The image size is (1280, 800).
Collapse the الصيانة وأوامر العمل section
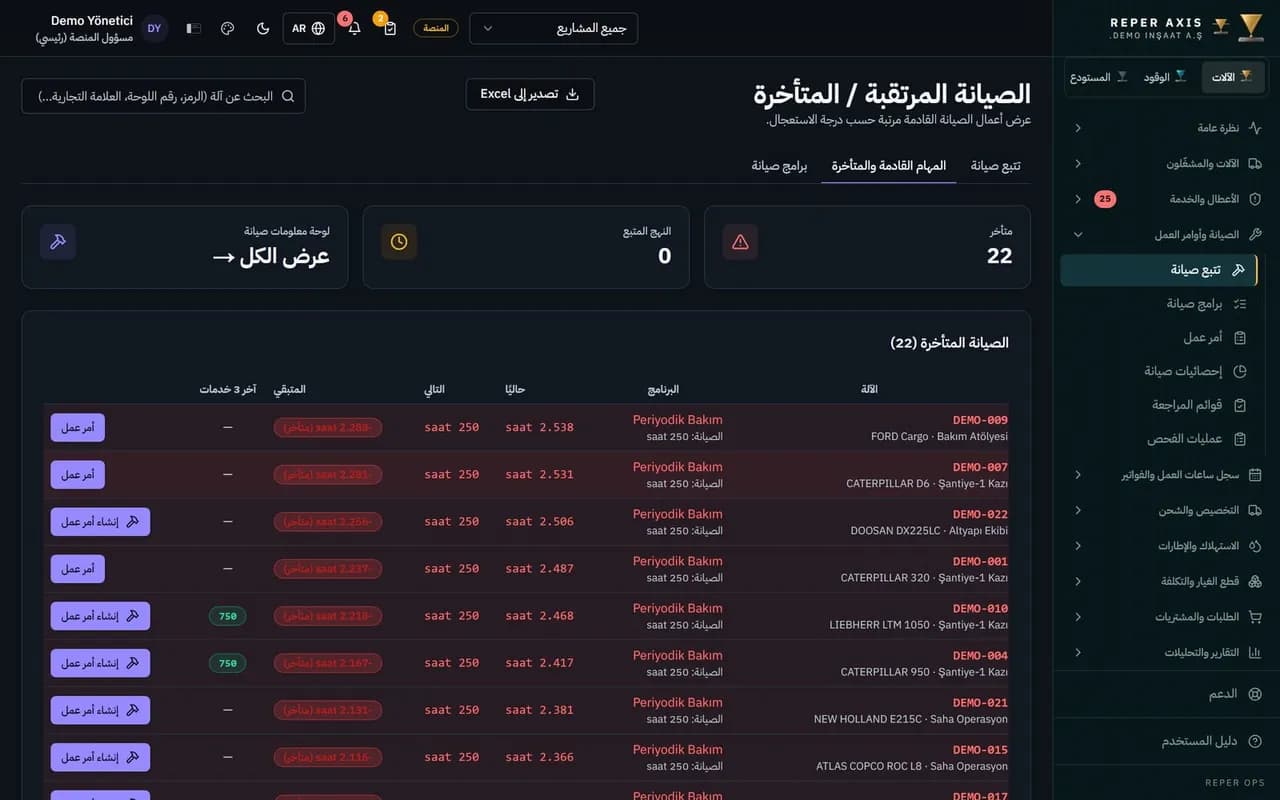click(x=1078, y=235)
